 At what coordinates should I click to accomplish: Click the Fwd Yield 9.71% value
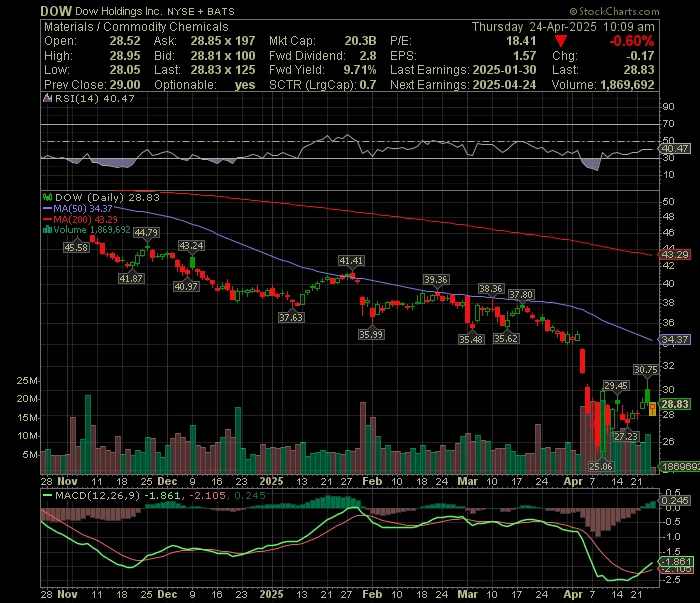tap(360, 70)
